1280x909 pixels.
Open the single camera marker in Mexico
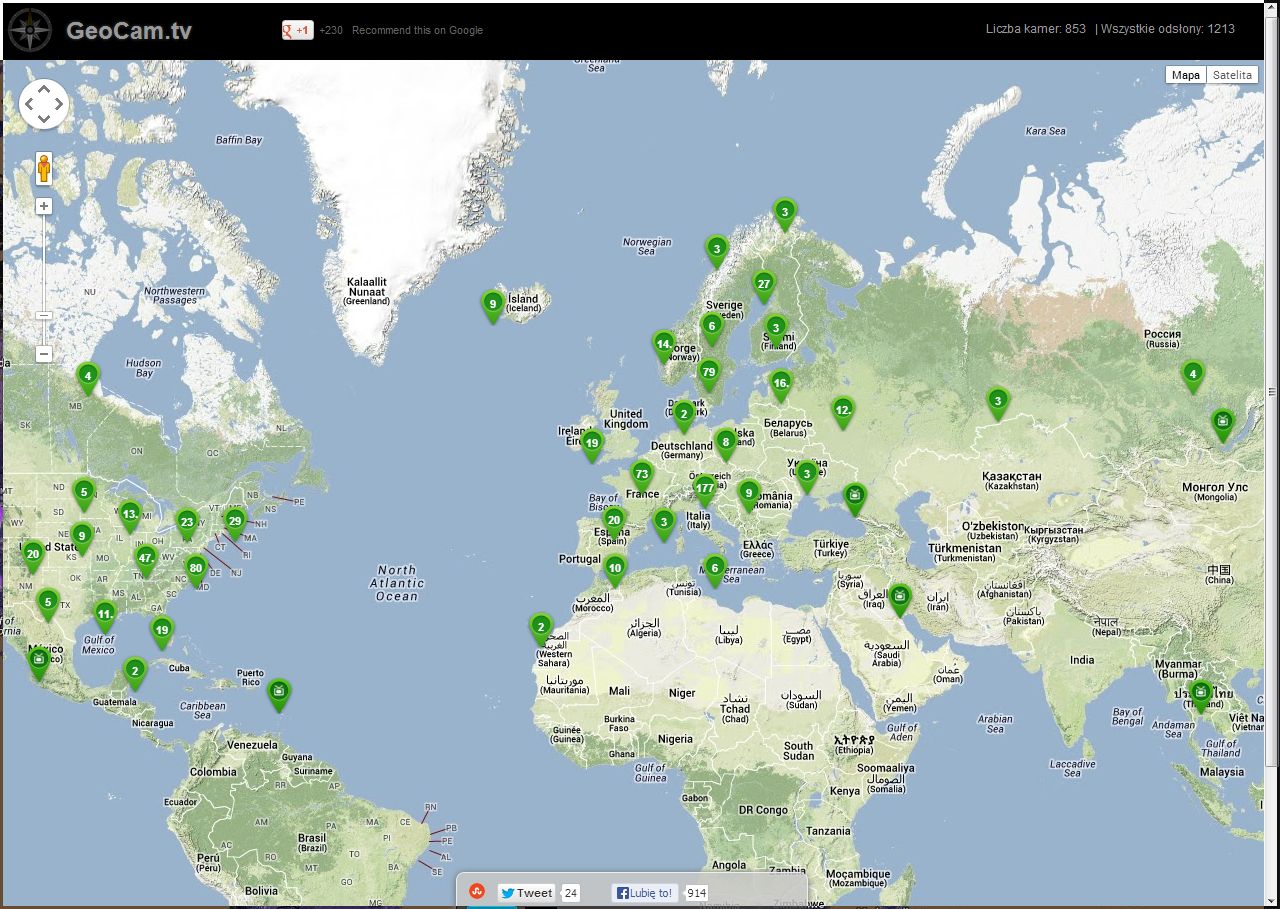point(39,663)
